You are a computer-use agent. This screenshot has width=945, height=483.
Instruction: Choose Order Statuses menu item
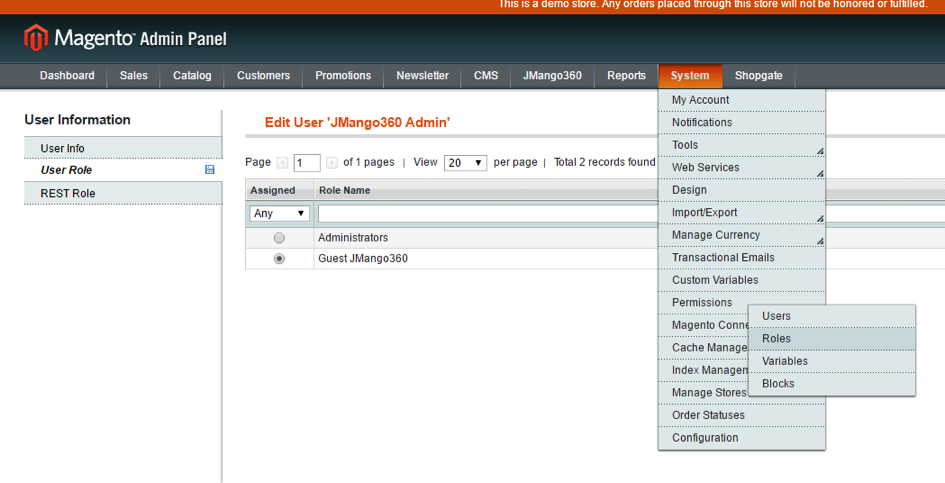coord(741,415)
